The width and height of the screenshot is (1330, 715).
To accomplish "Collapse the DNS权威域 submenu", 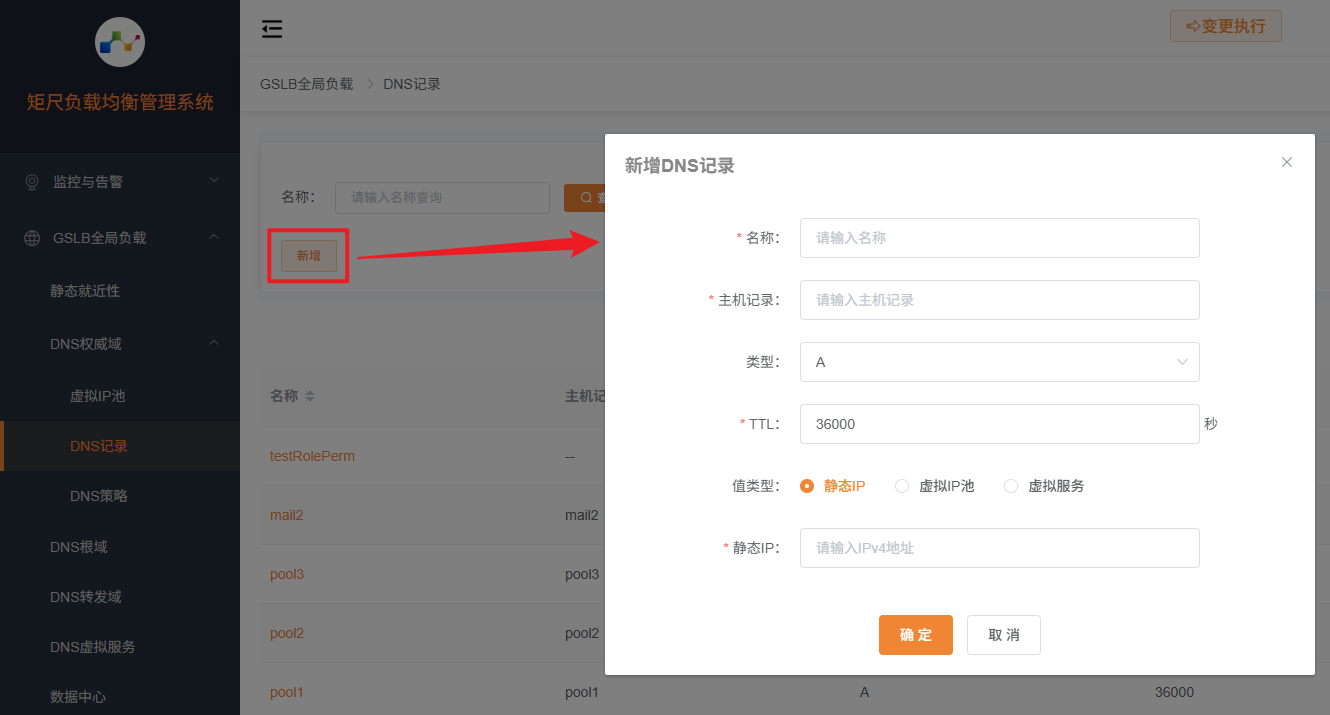I will [x=213, y=344].
